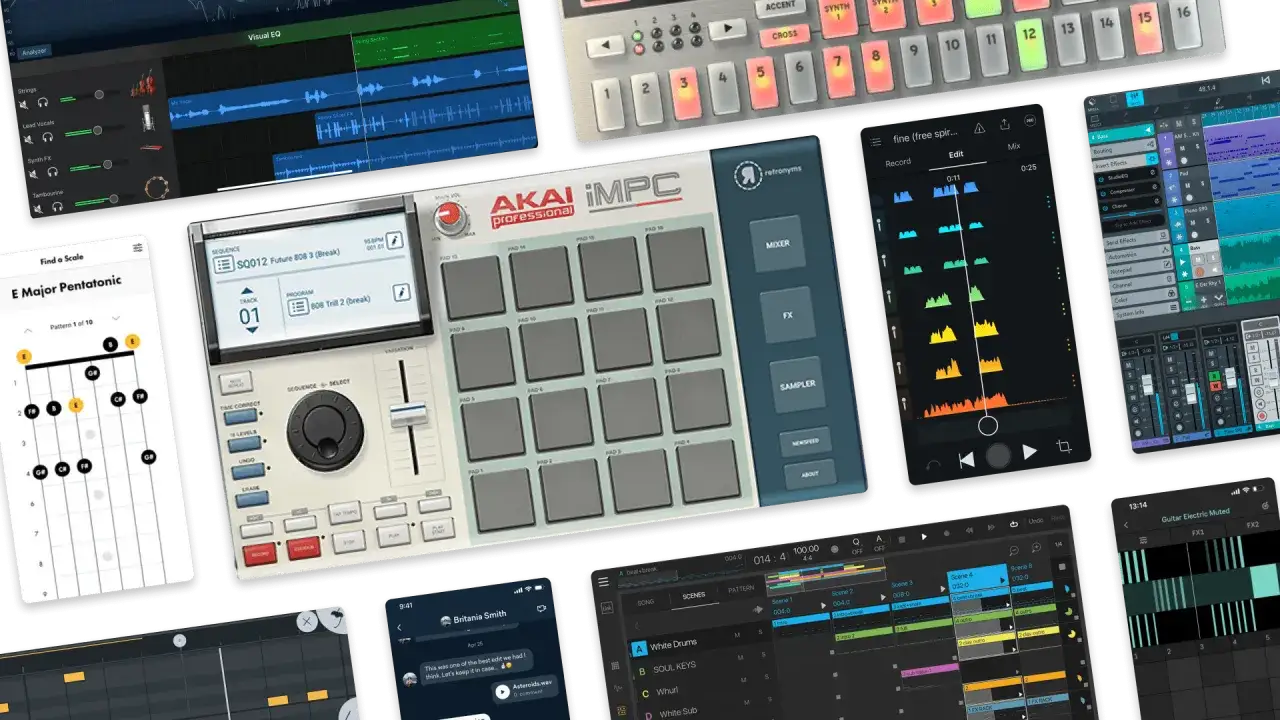Click the left arrow button on the drum machine

[607, 44]
